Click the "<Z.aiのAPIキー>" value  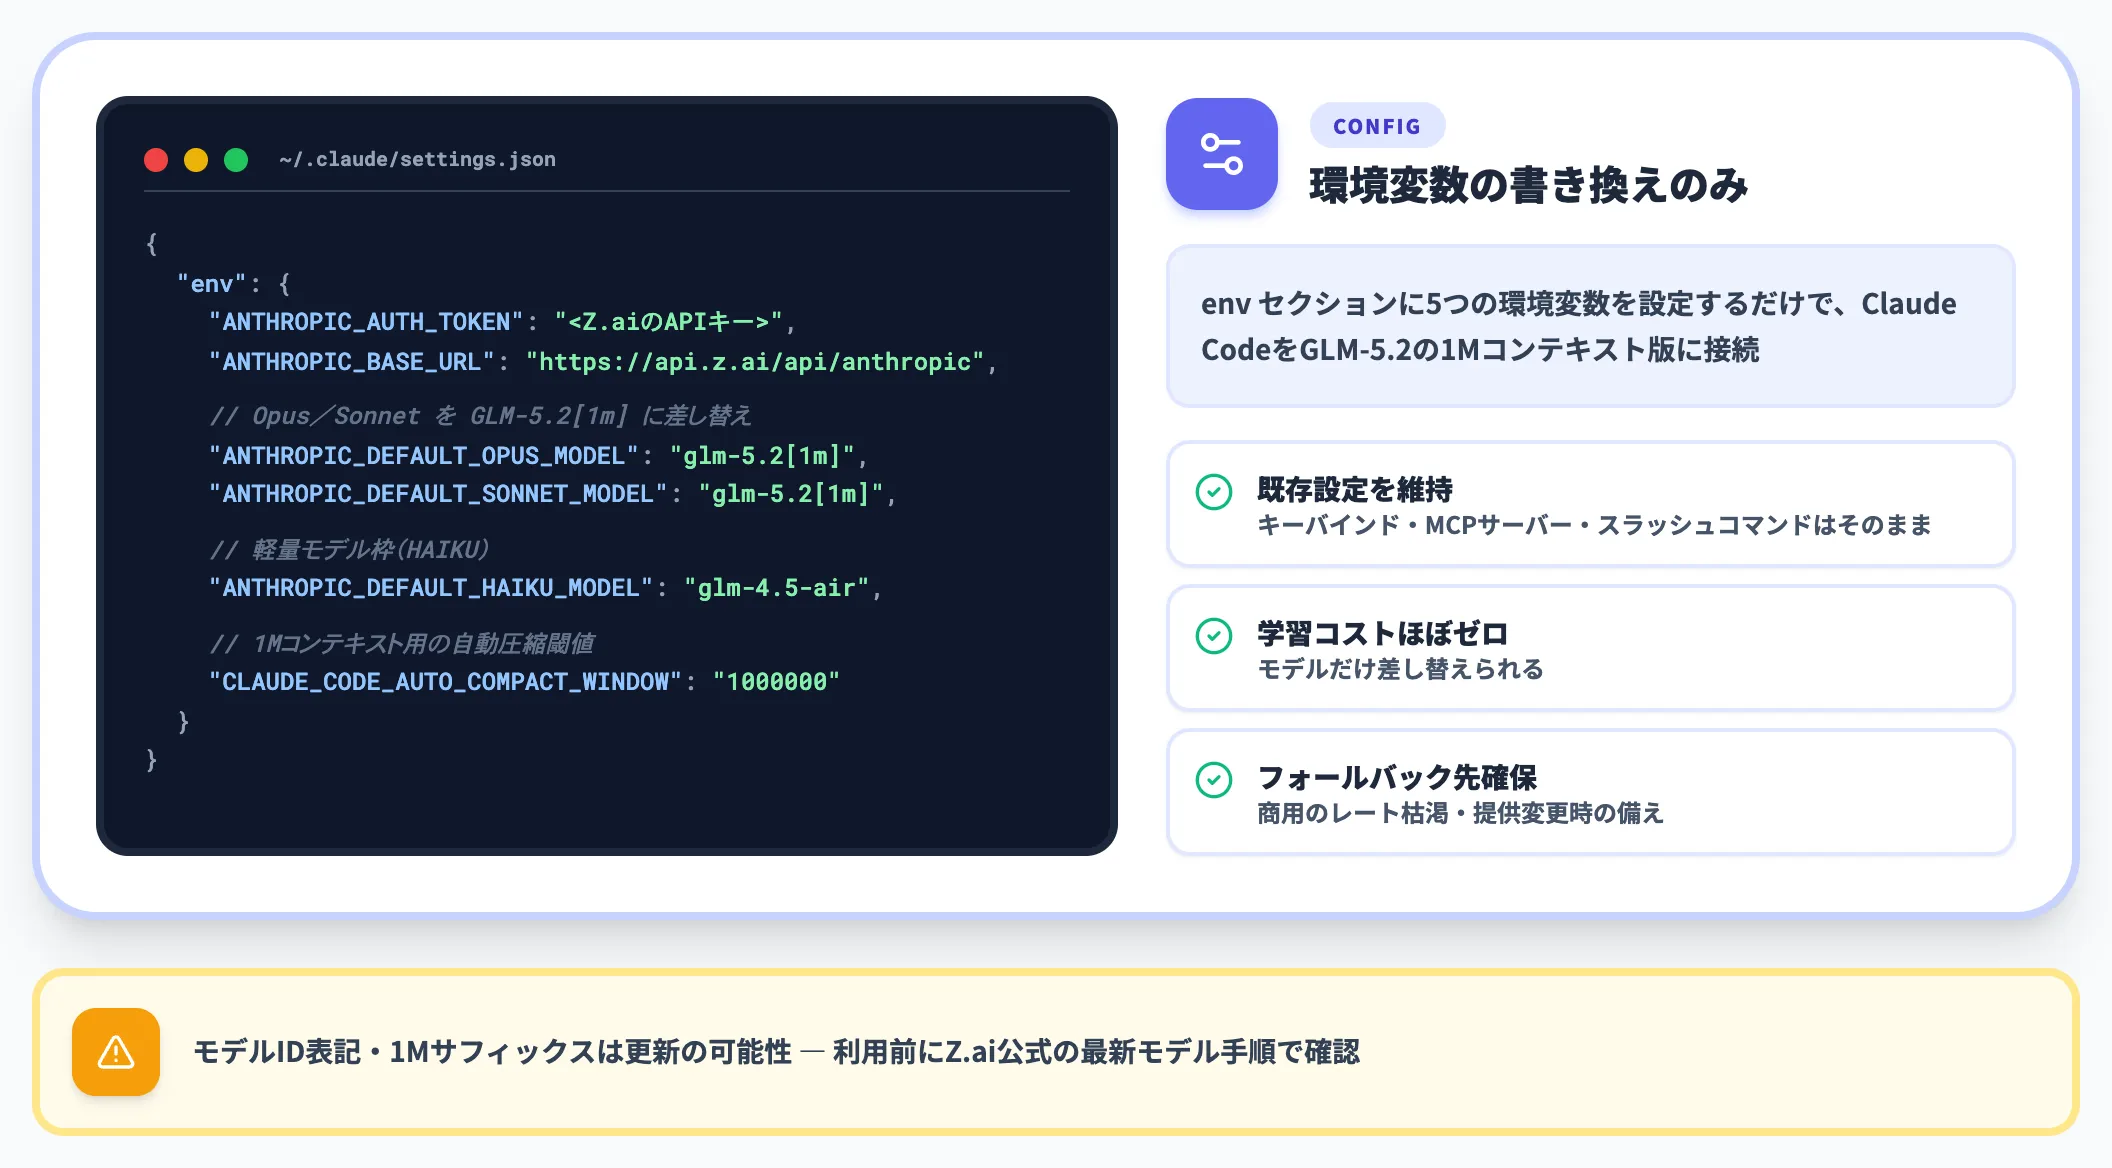point(668,322)
